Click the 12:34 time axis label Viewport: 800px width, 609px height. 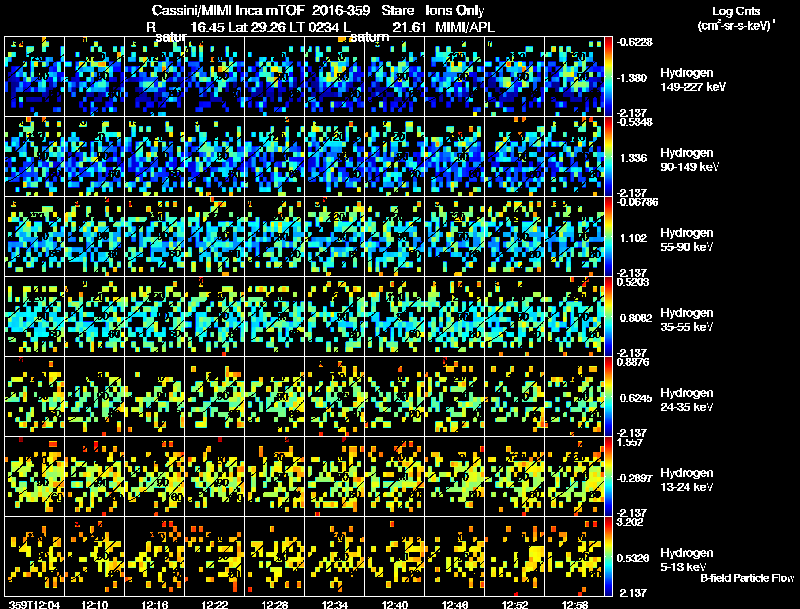[335, 604]
